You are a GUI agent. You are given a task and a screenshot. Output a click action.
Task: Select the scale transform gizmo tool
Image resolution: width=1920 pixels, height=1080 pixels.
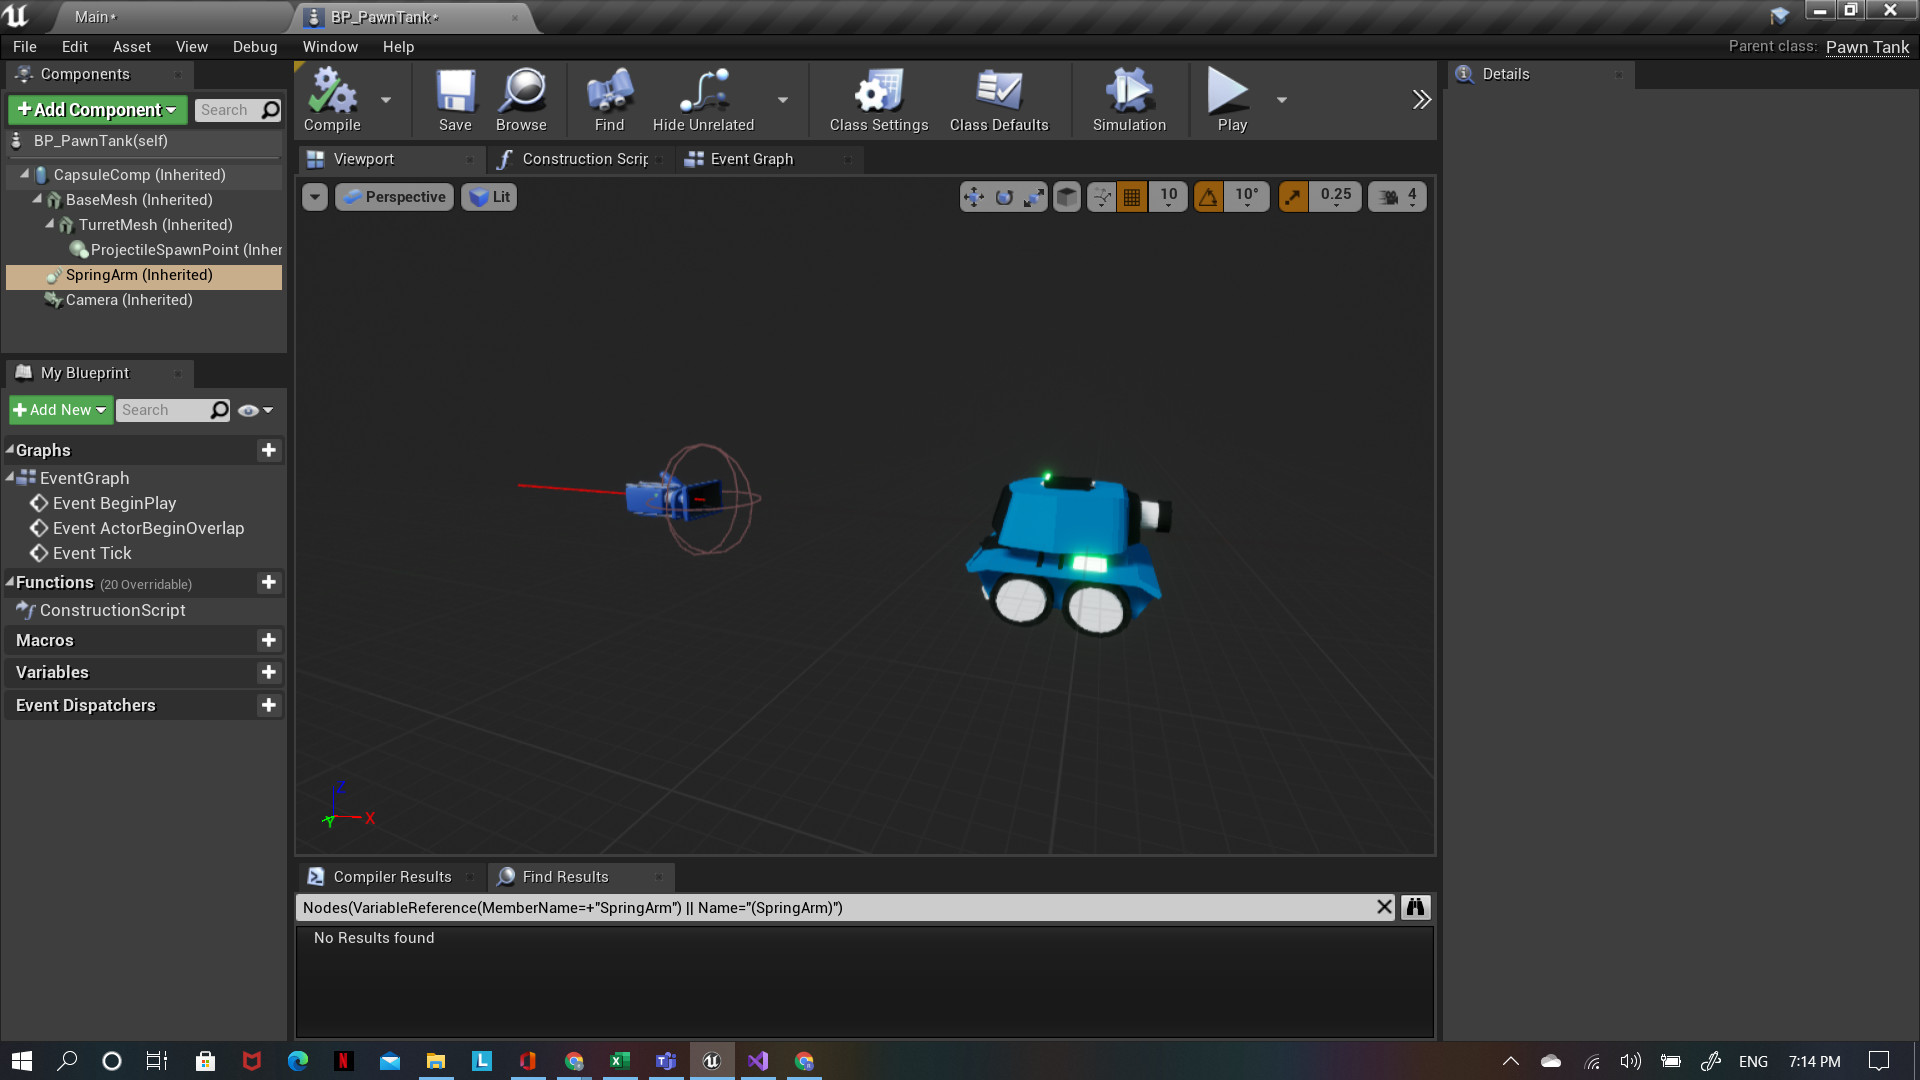point(1034,197)
